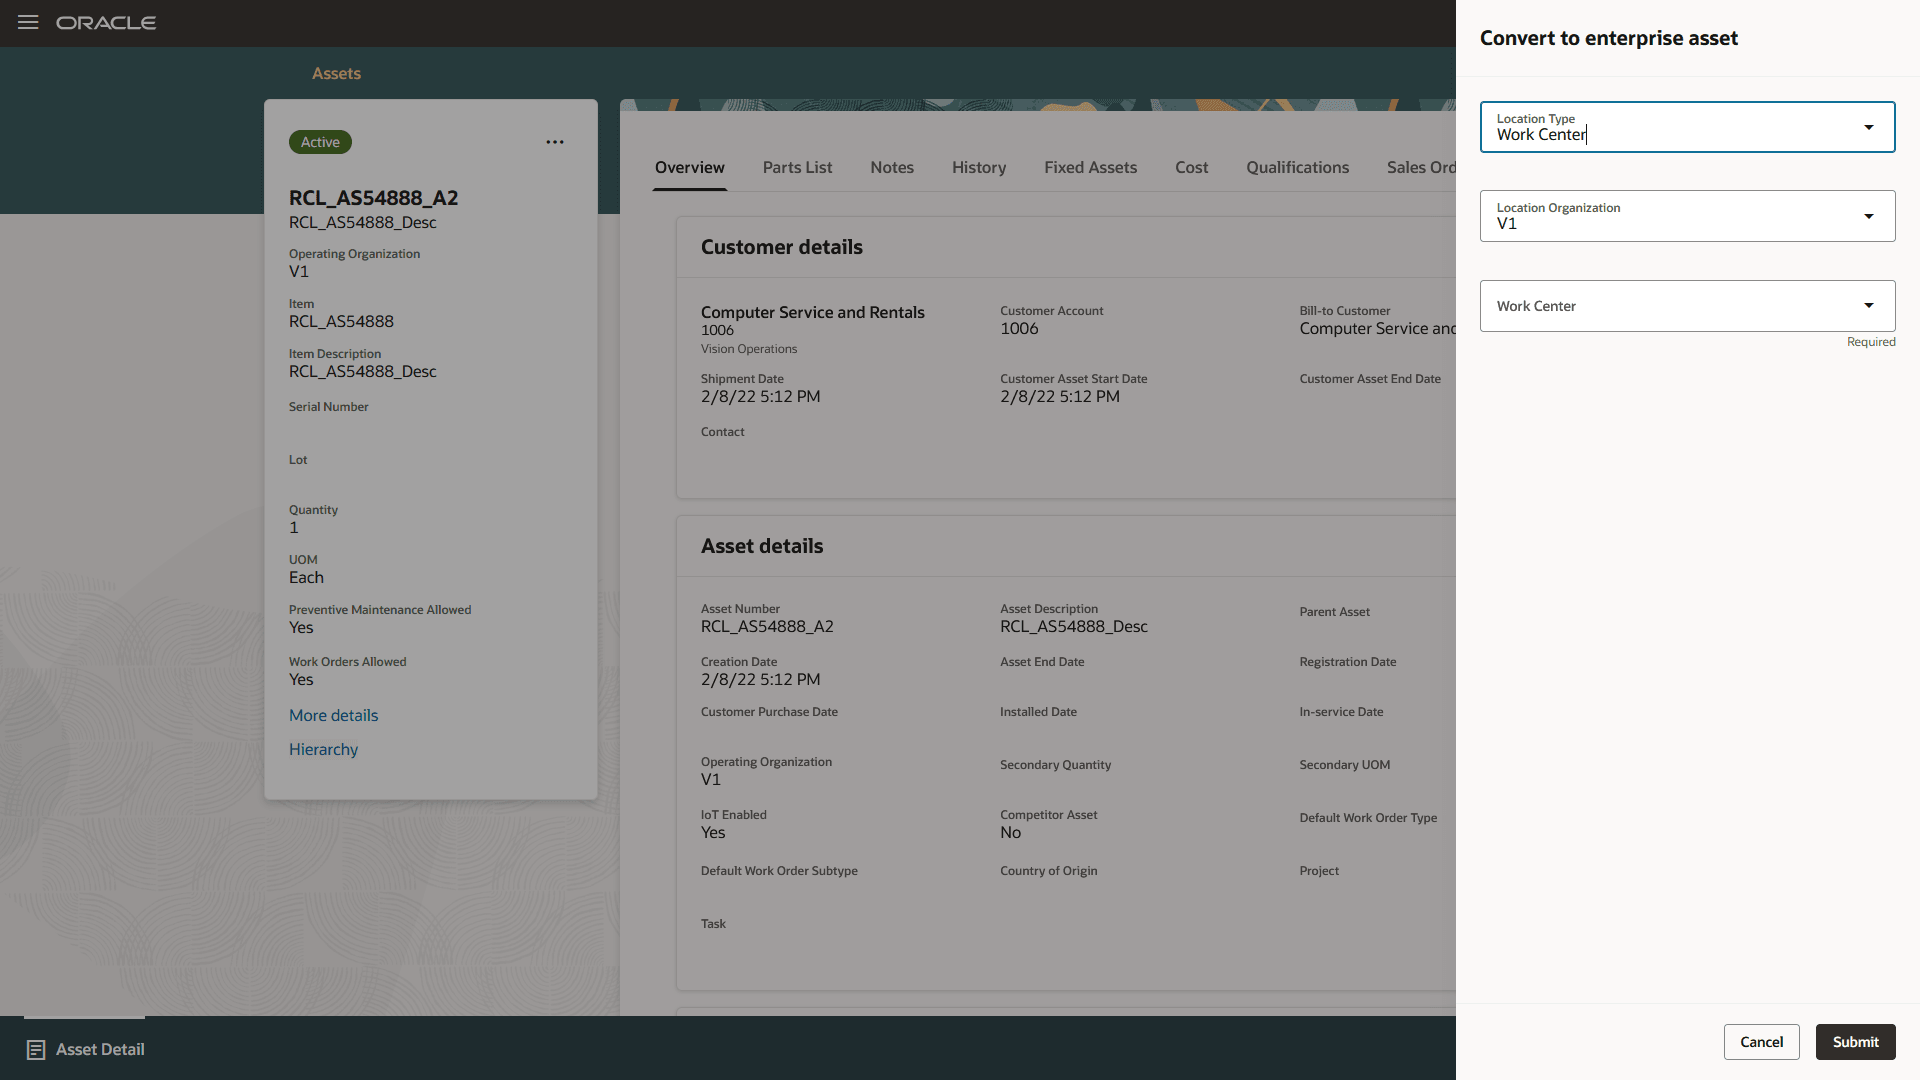Click the Asset Detail footer label
The image size is (1920, 1080).
click(x=100, y=1049)
